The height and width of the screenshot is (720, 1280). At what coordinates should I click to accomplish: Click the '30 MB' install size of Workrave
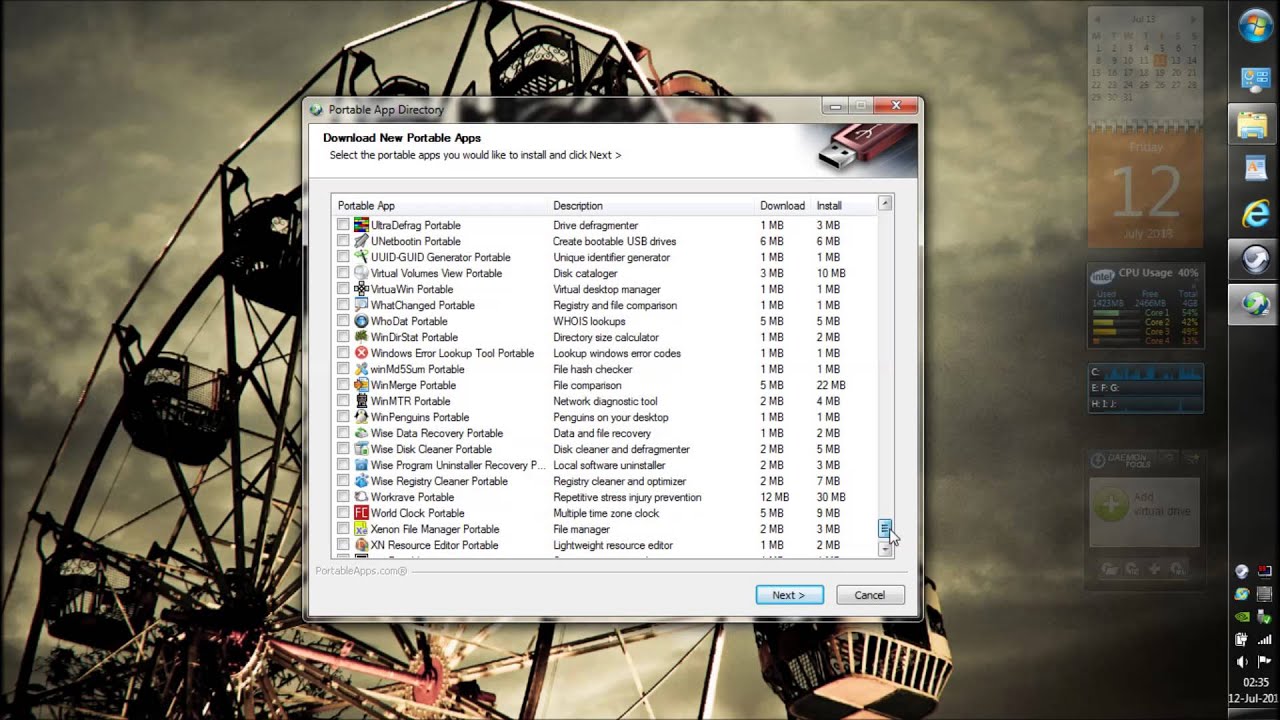830,497
